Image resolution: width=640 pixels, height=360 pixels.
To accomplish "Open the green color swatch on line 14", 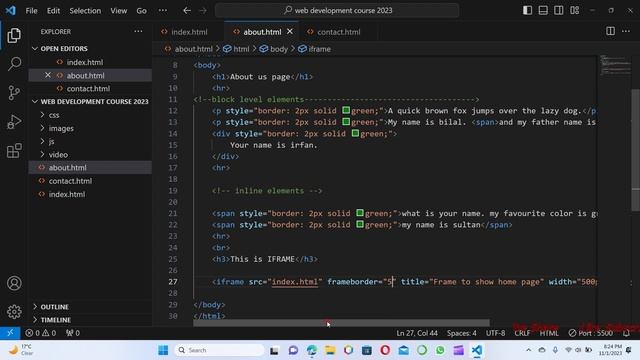I will (x=355, y=133).
